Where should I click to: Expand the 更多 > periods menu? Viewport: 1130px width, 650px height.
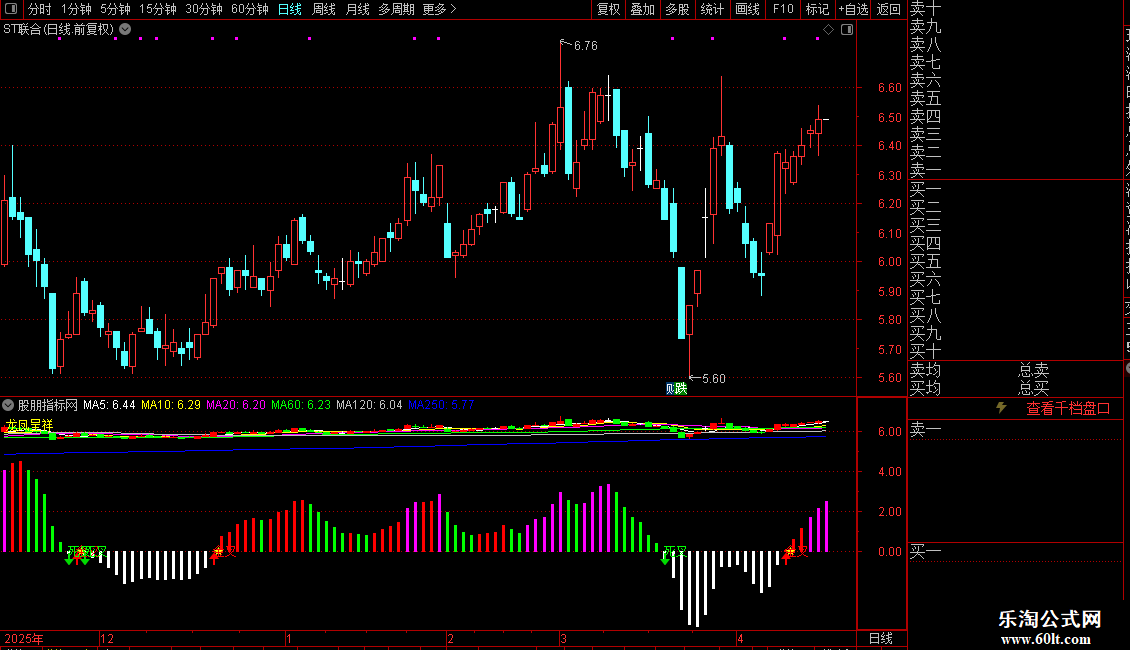pos(440,9)
